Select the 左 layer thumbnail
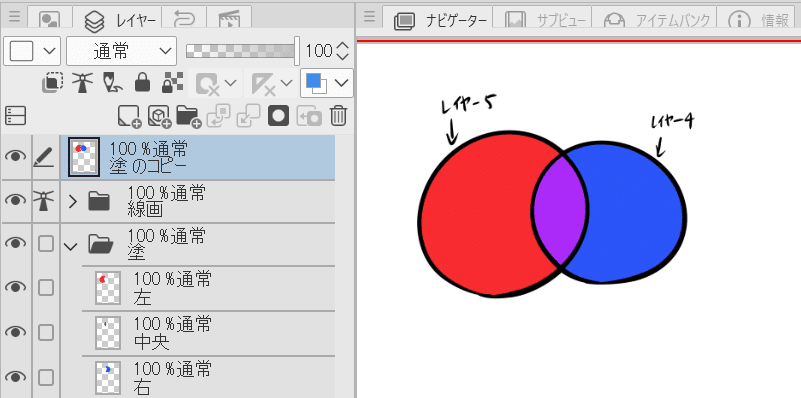Screen dimensions: 801x398 [108, 288]
